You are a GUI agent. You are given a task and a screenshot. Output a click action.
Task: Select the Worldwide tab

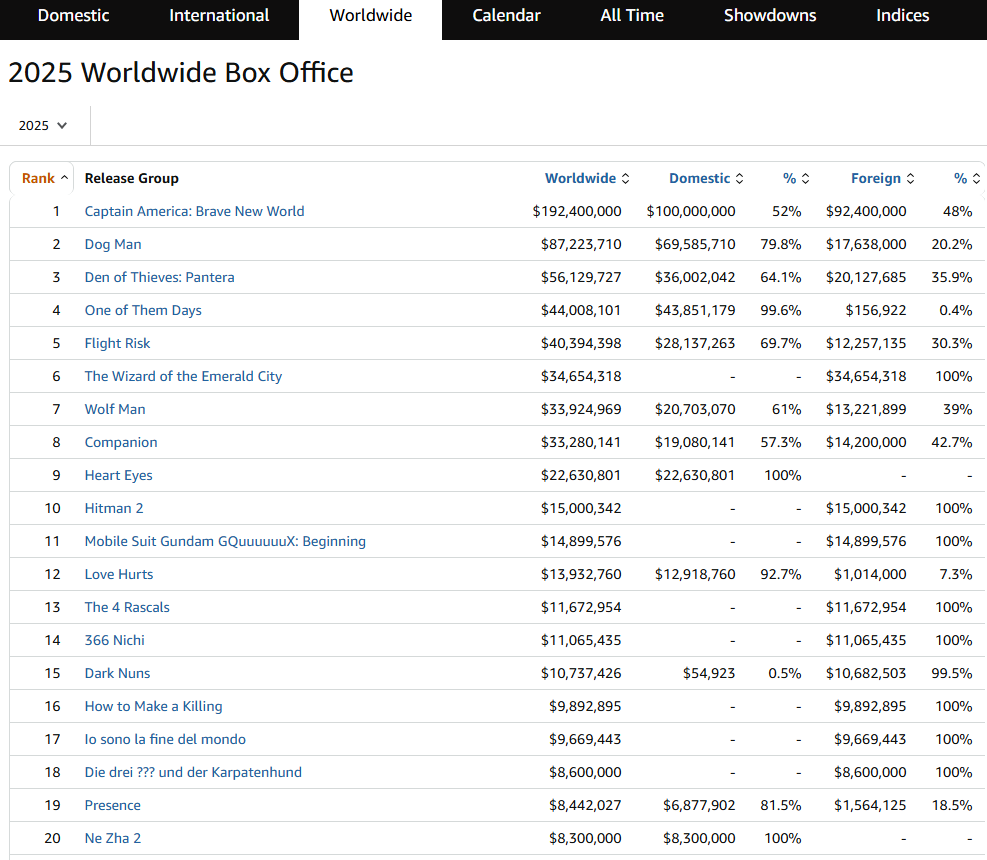pos(370,16)
